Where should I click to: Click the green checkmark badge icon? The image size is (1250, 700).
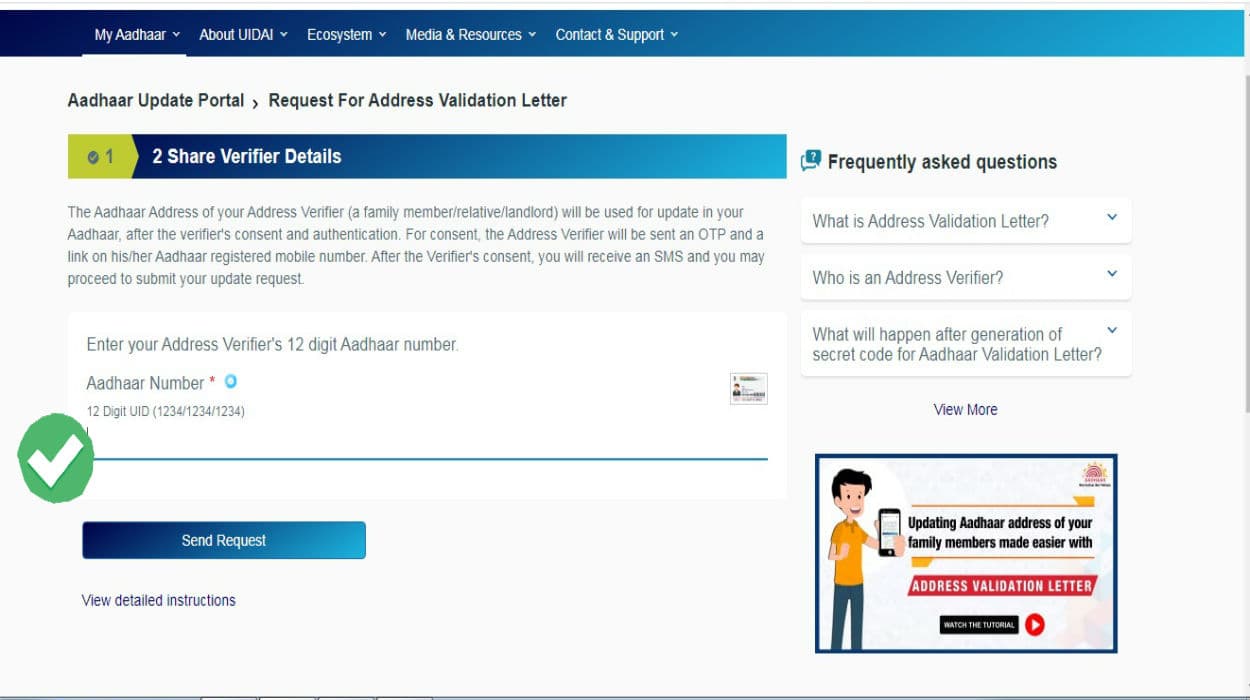[x=56, y=459]
